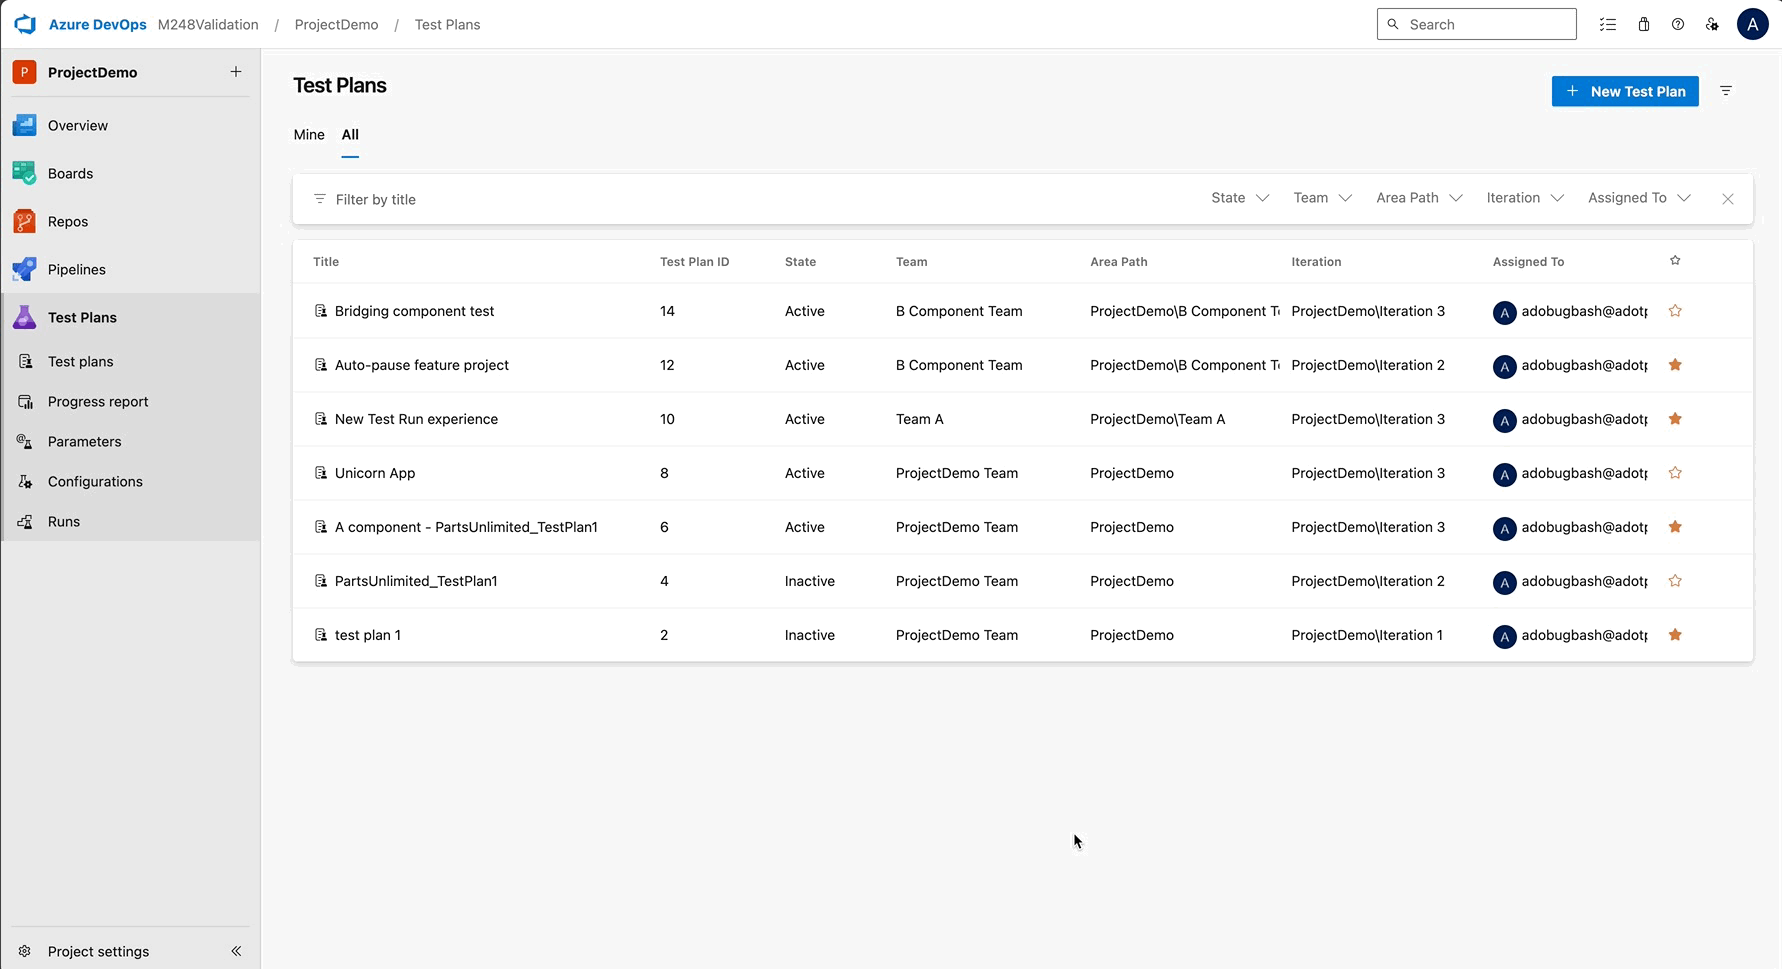Open the Help question mark icon

(1678, 24)
